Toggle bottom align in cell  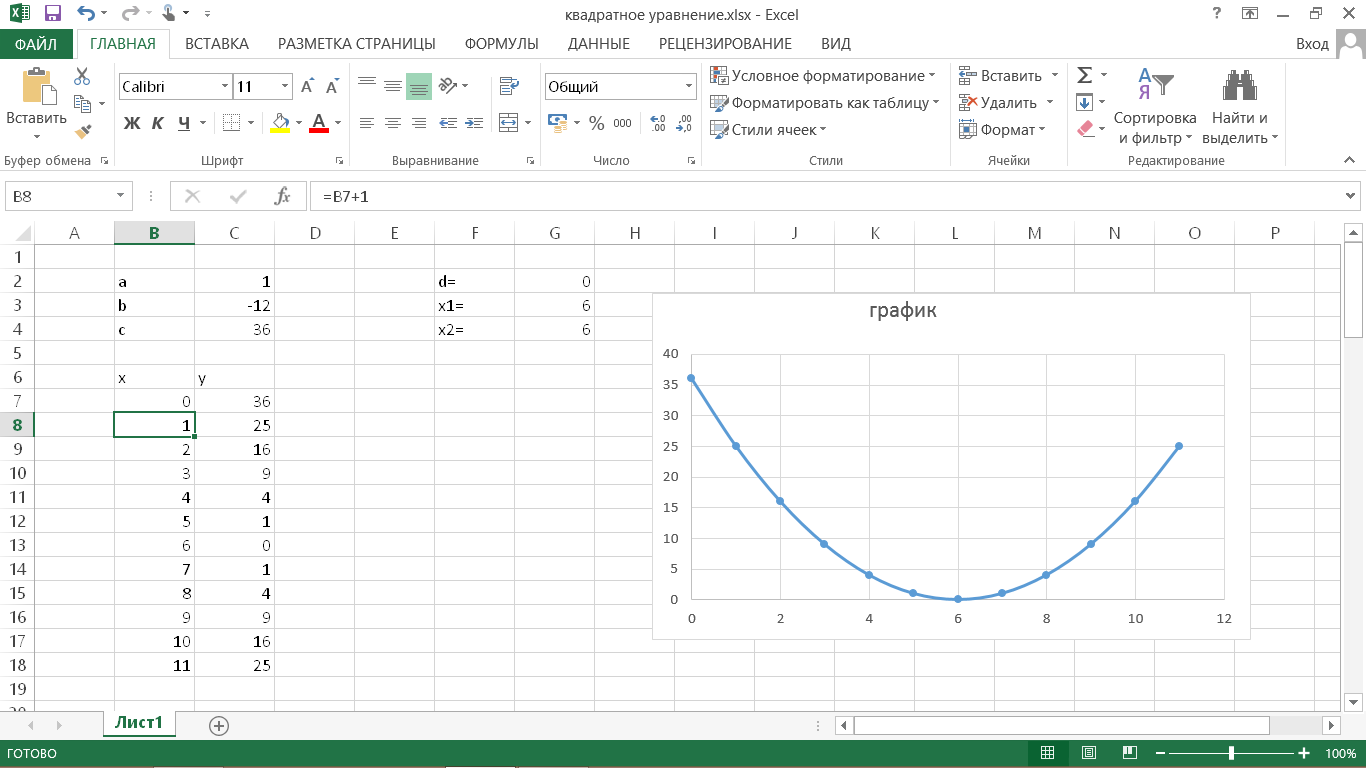click(x=419, y=86)
